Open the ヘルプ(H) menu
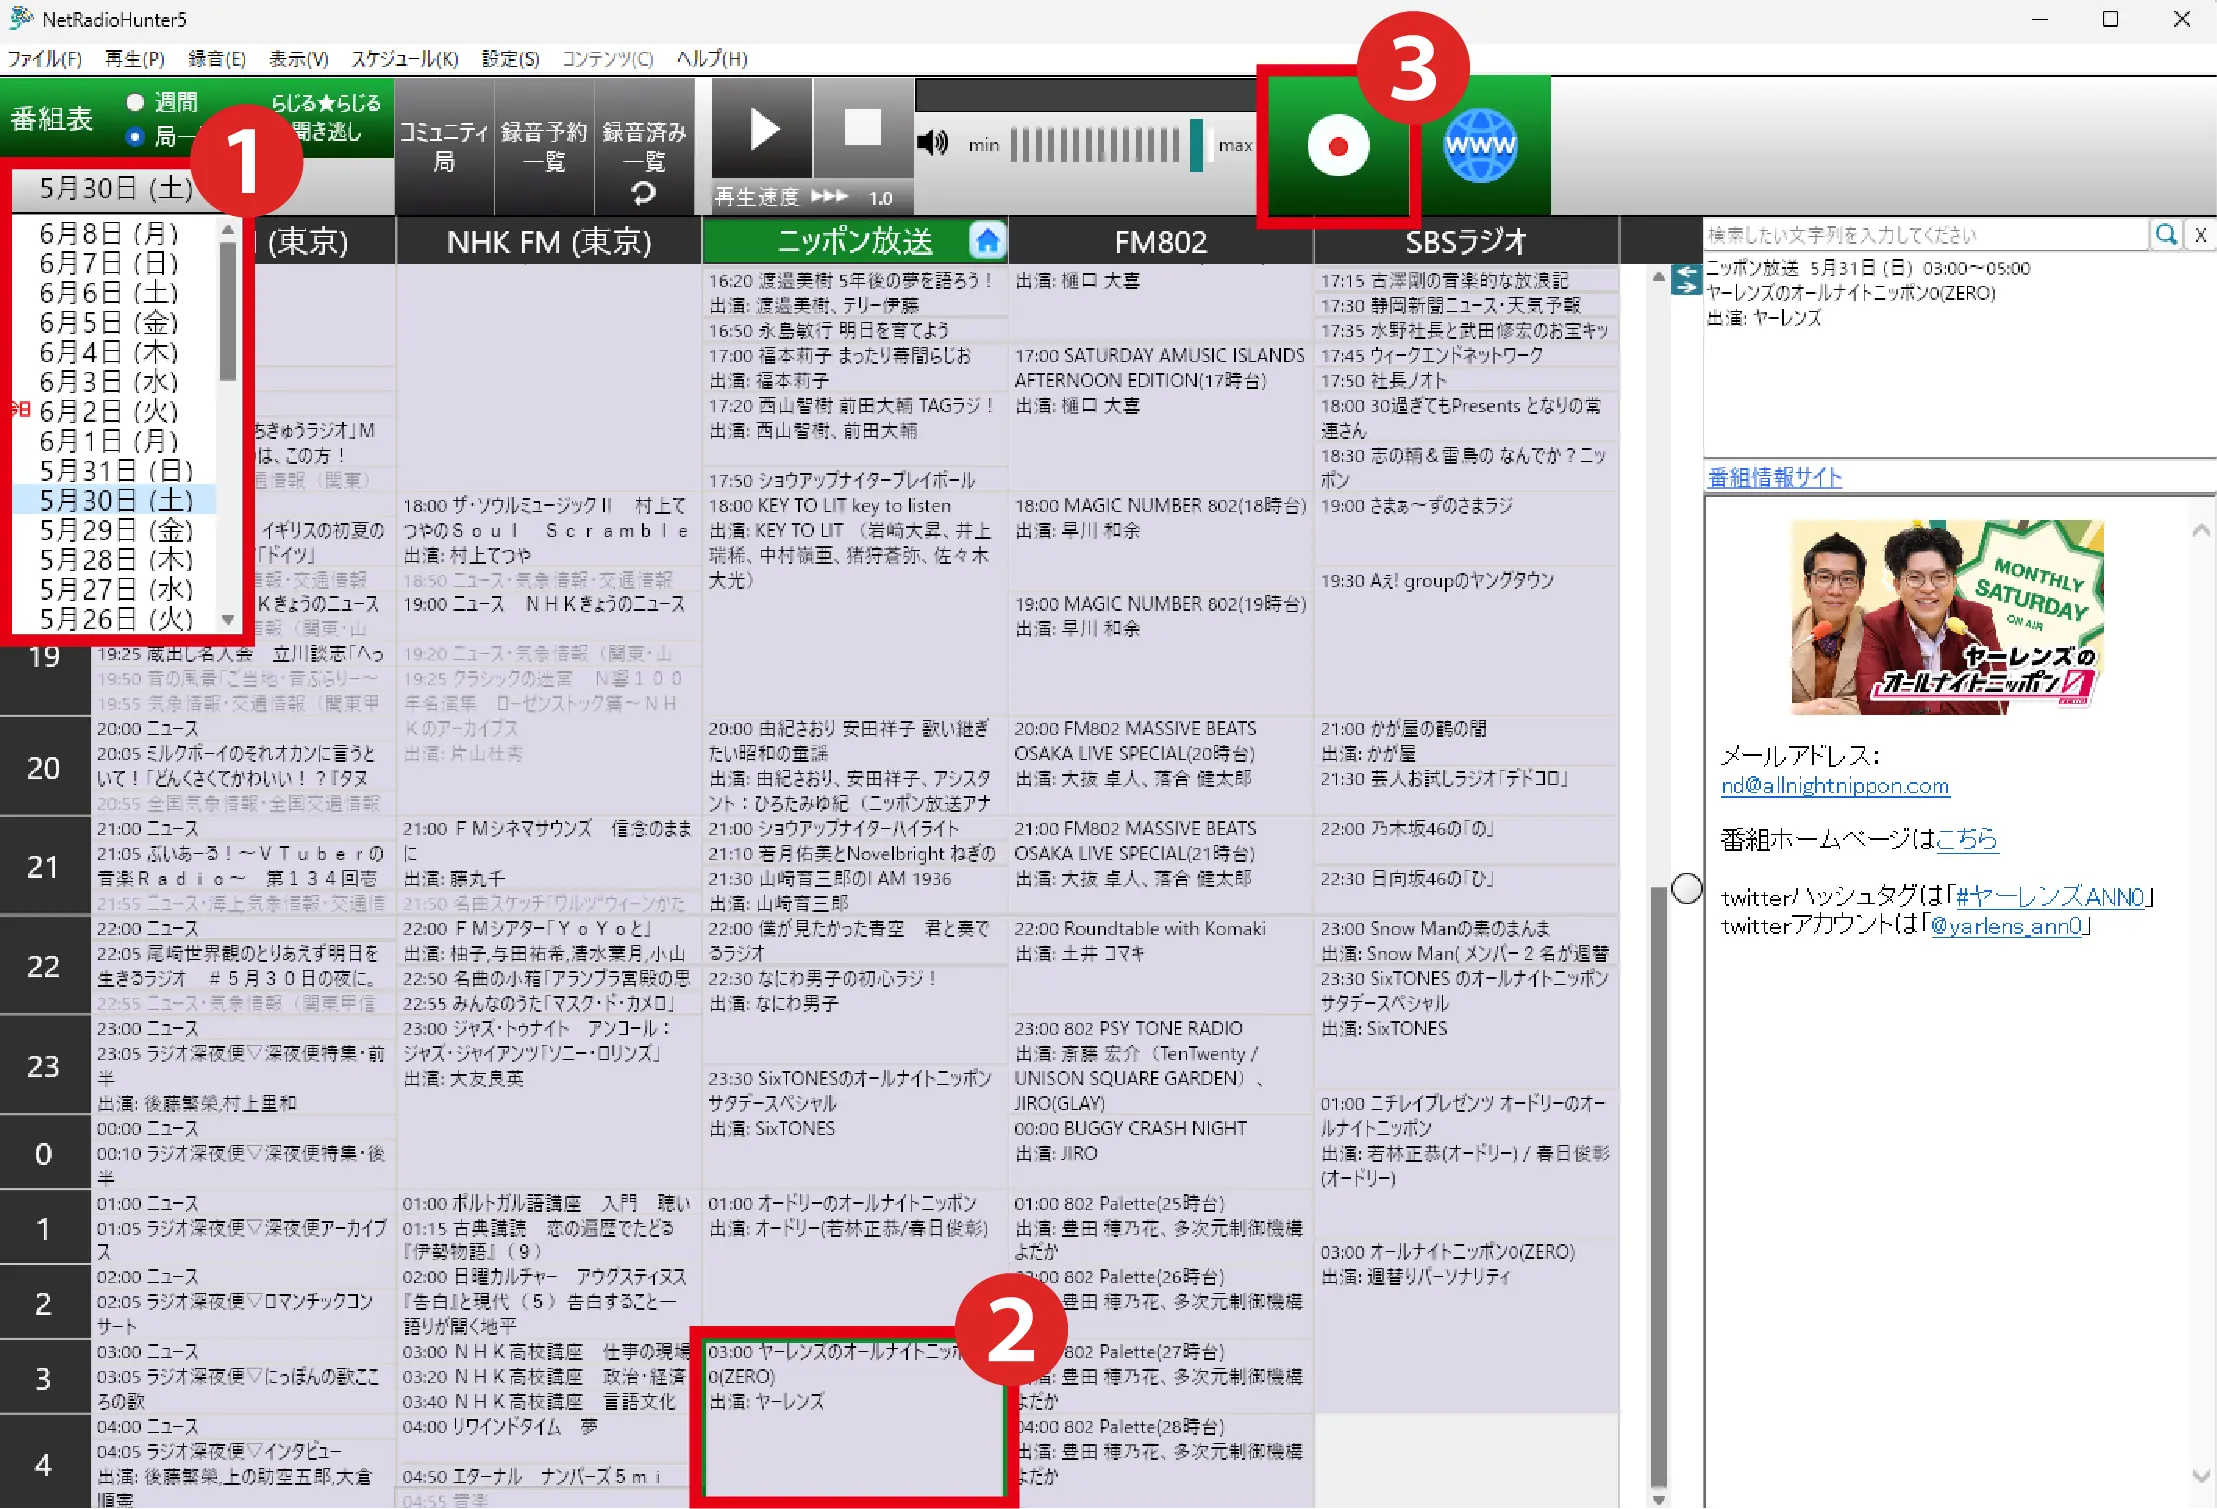The image size is (2217, 1509). 712,59
